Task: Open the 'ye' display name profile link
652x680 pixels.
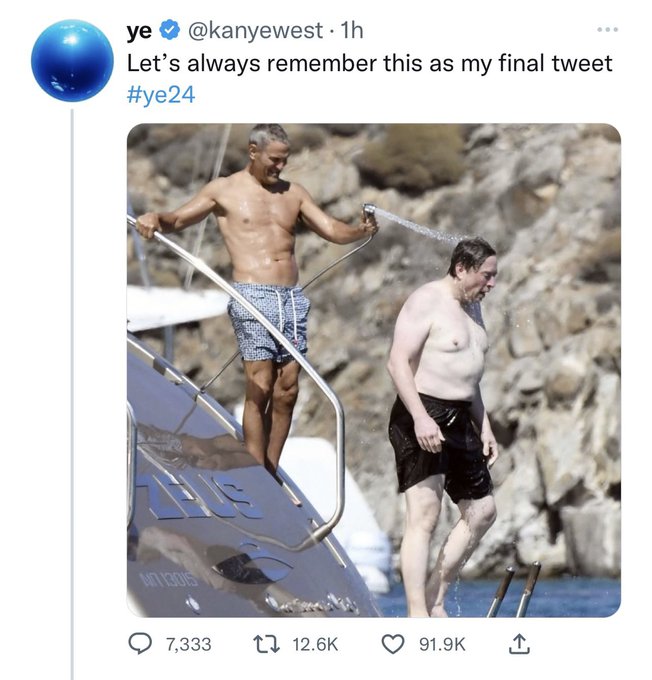Action: click(x=139, y=31)
